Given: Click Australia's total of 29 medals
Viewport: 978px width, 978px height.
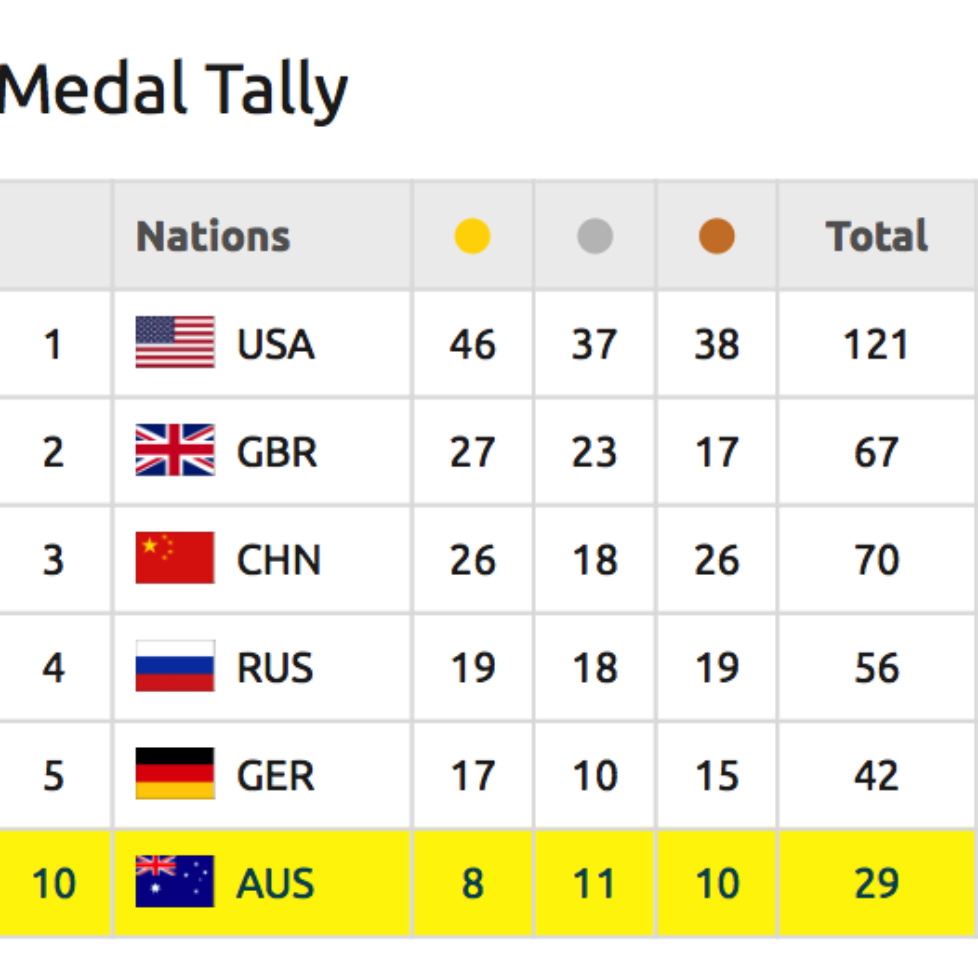Looking at the screenshot, I should pyautogui.click(x=876, y=884).
